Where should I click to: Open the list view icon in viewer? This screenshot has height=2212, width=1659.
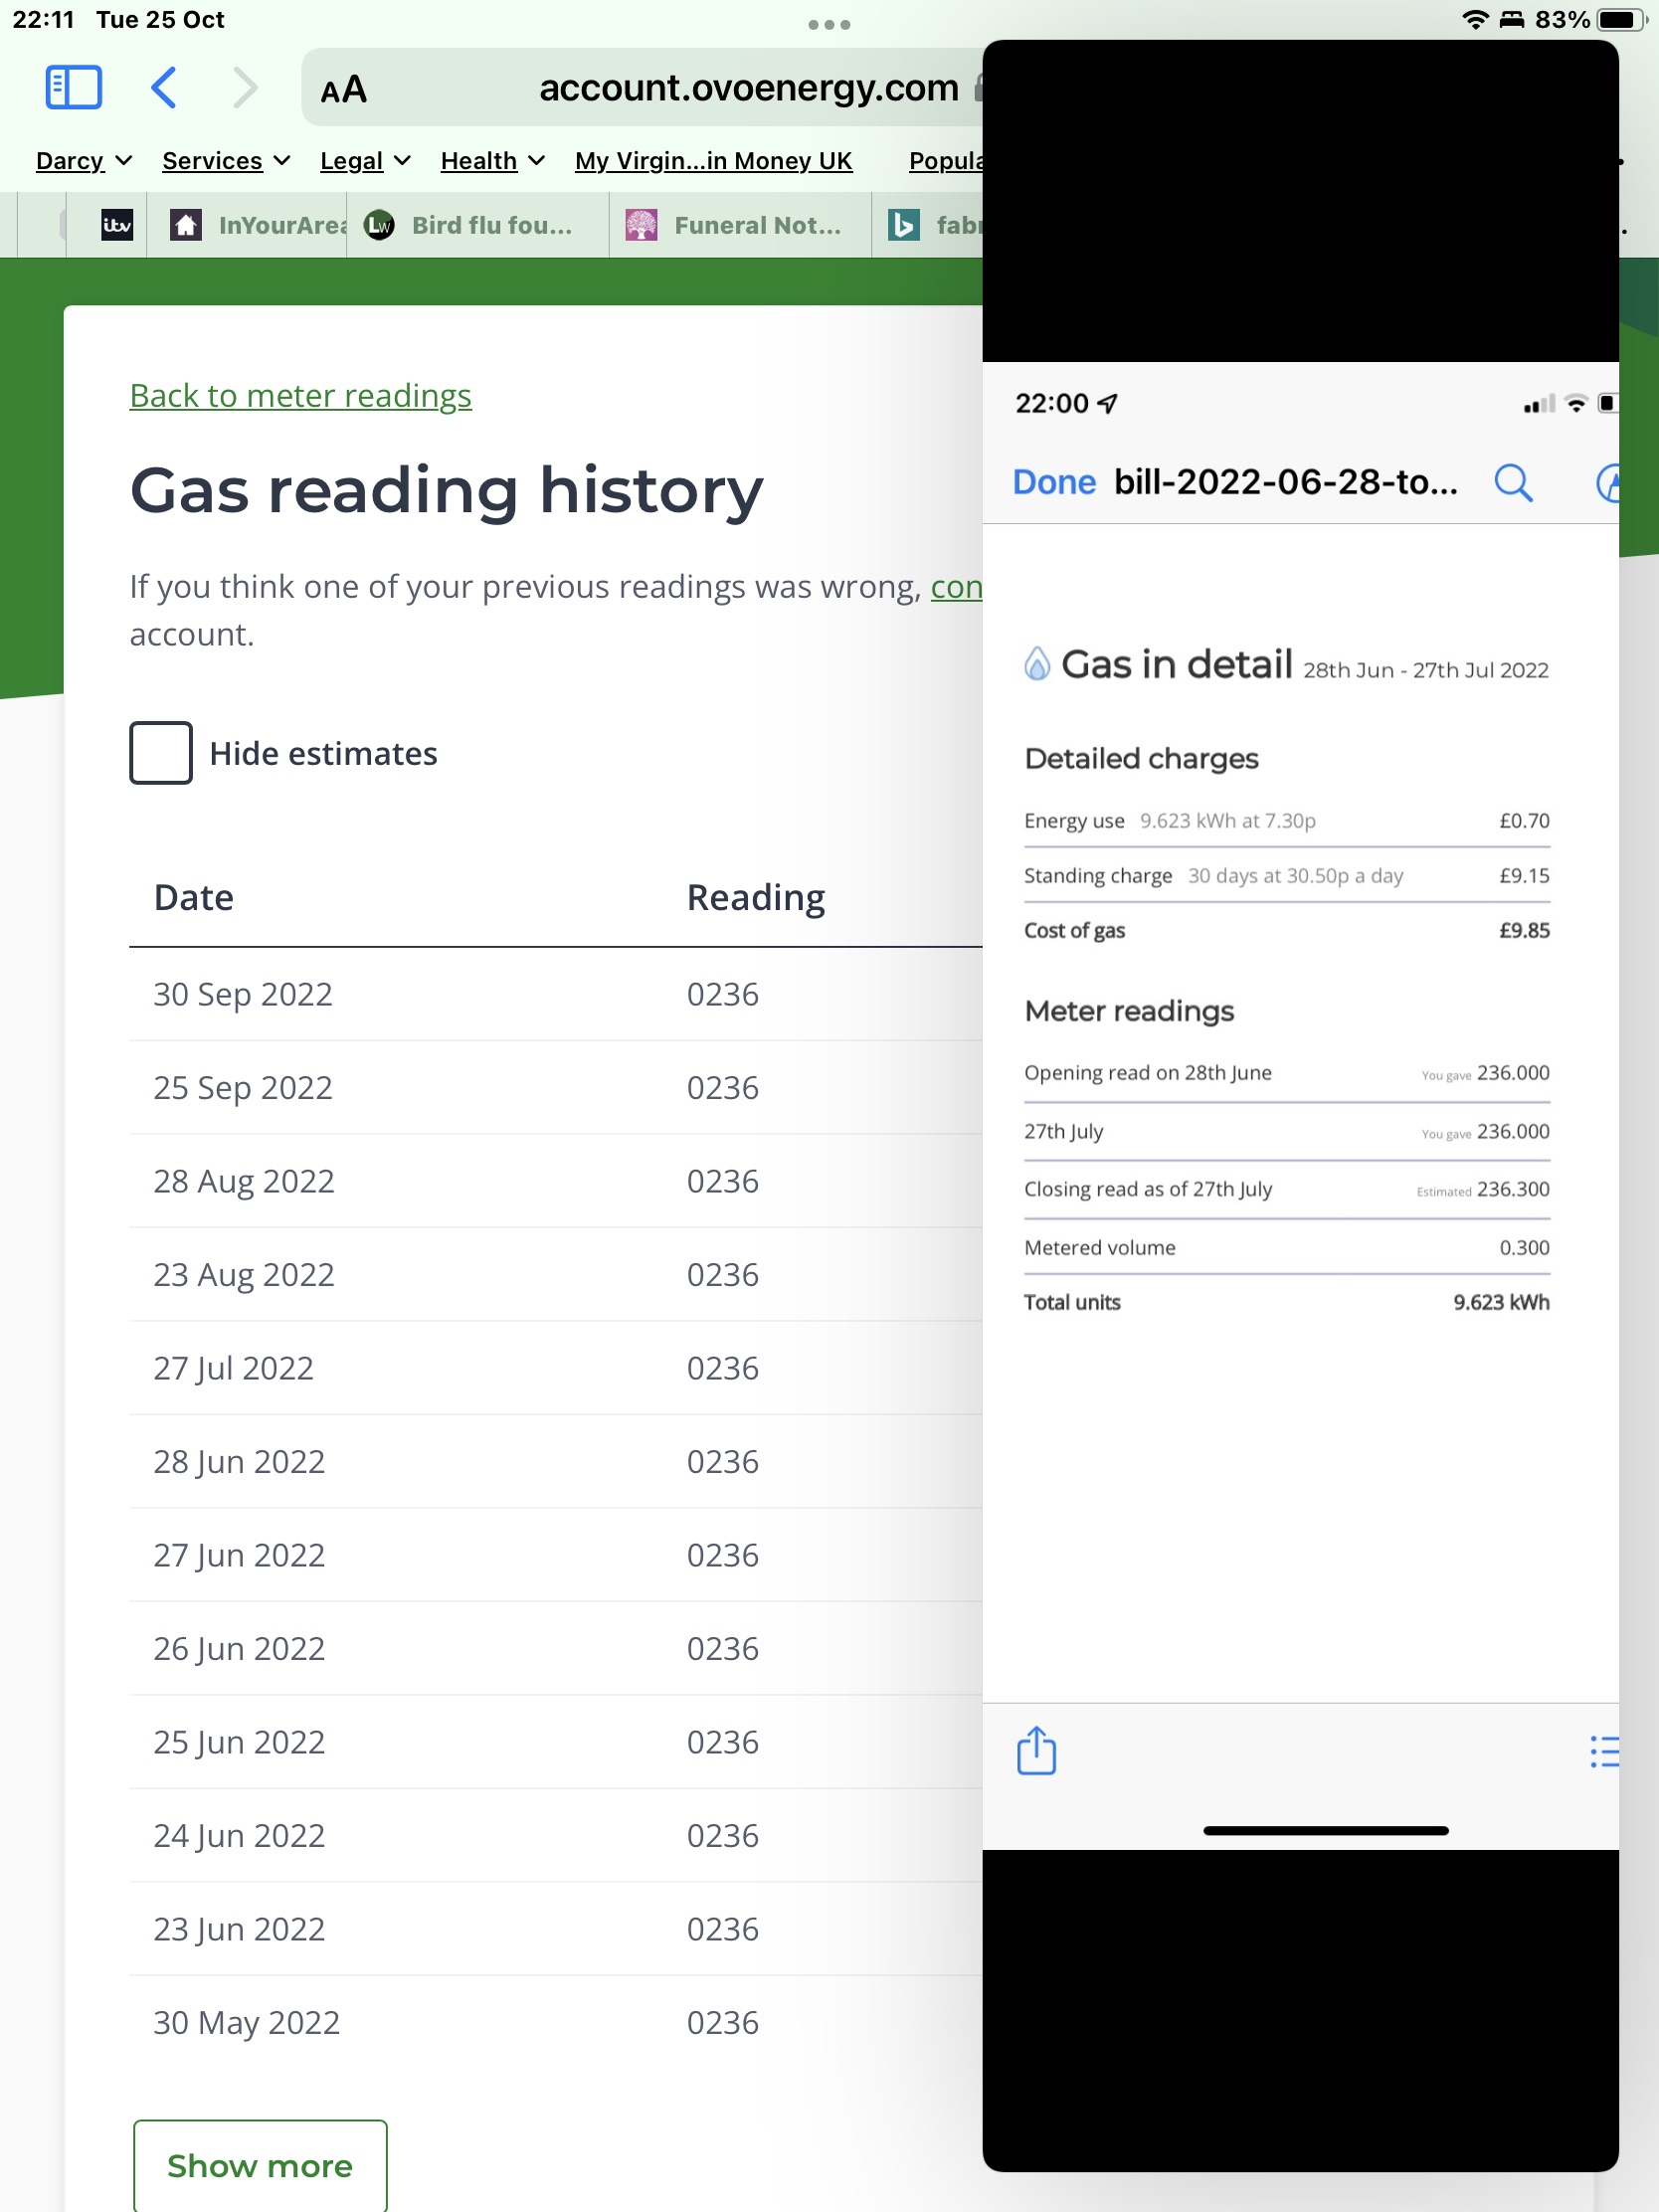pos(1603,1751)
